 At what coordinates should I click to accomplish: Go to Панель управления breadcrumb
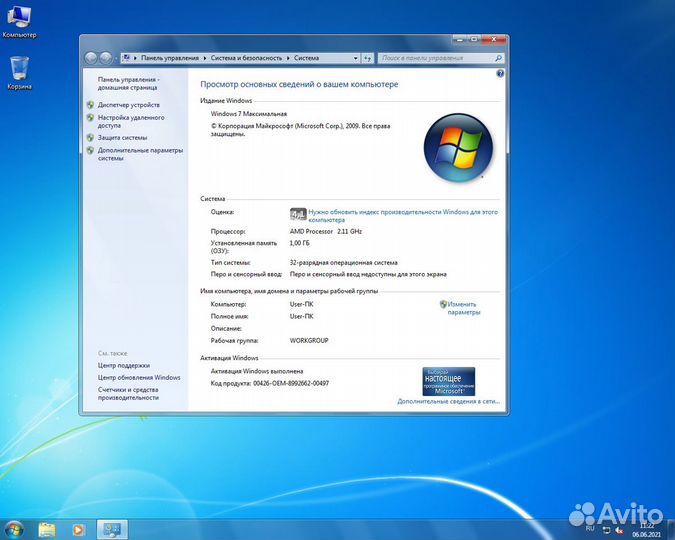tap(170, 58)
